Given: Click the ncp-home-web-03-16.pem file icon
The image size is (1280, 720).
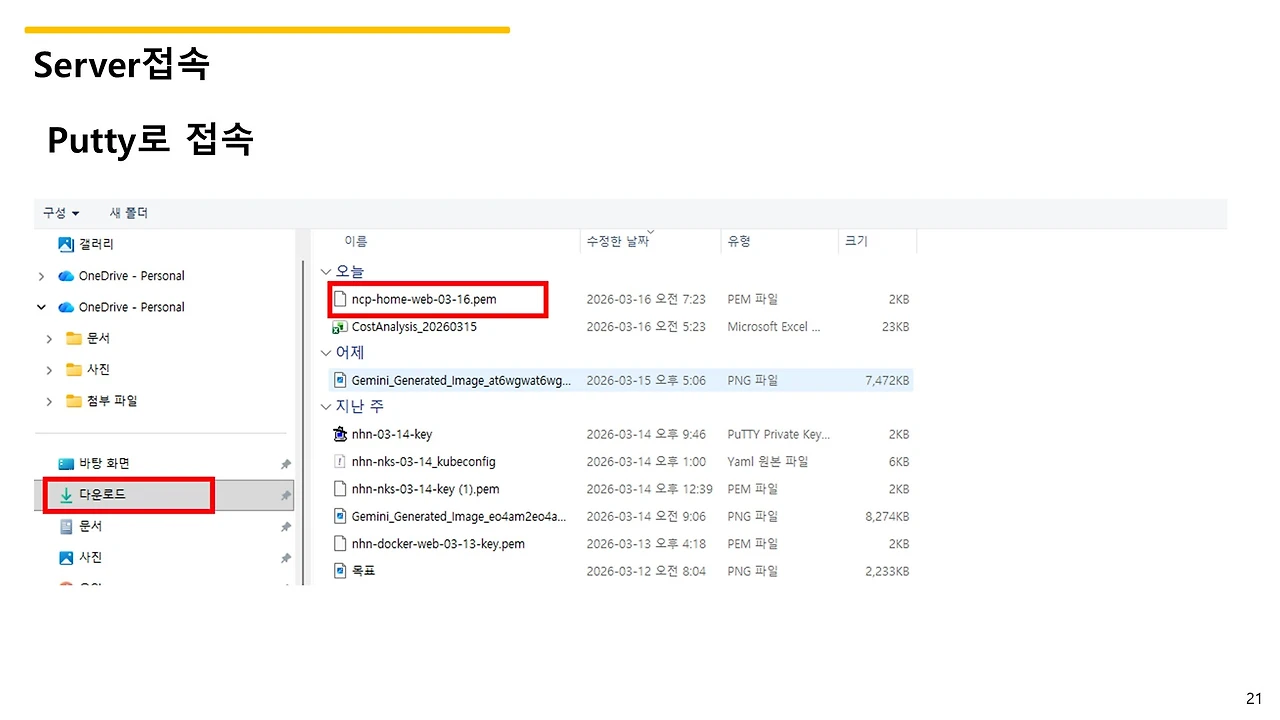Looking at the screenshot, I should pos(340,299).
